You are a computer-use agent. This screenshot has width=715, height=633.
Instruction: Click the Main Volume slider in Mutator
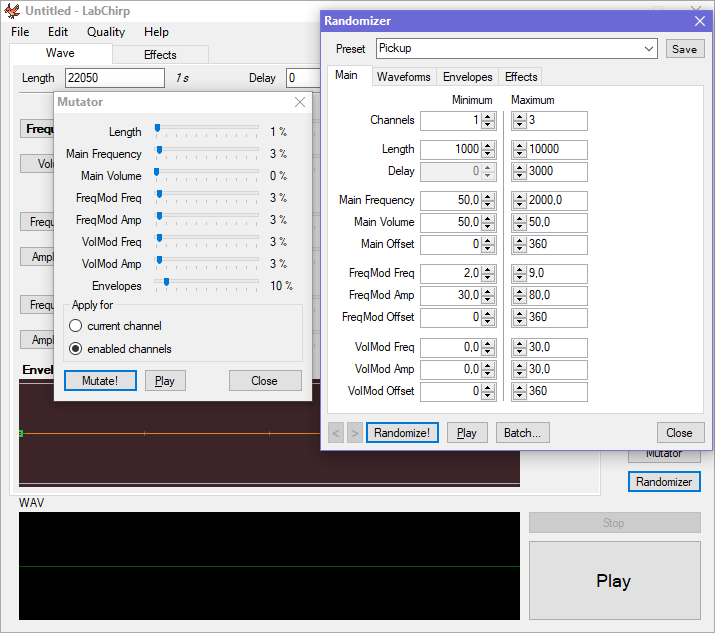[x=207, y=174]
